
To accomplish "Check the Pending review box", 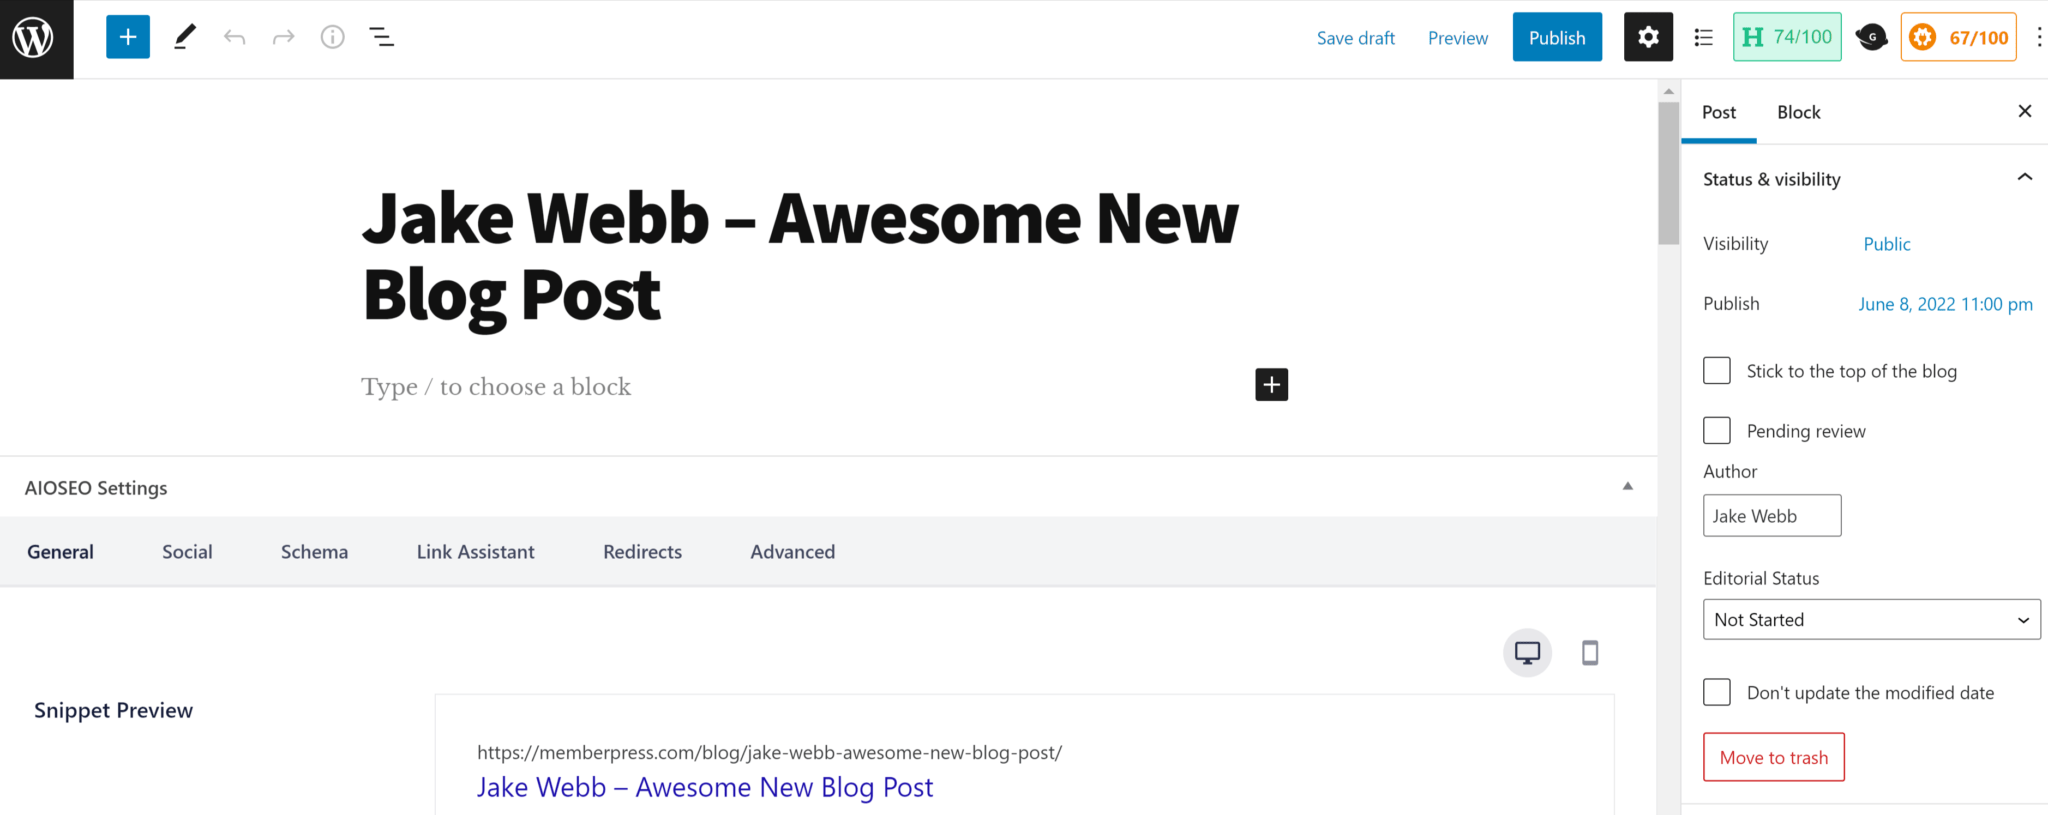I will [1717, 431].
